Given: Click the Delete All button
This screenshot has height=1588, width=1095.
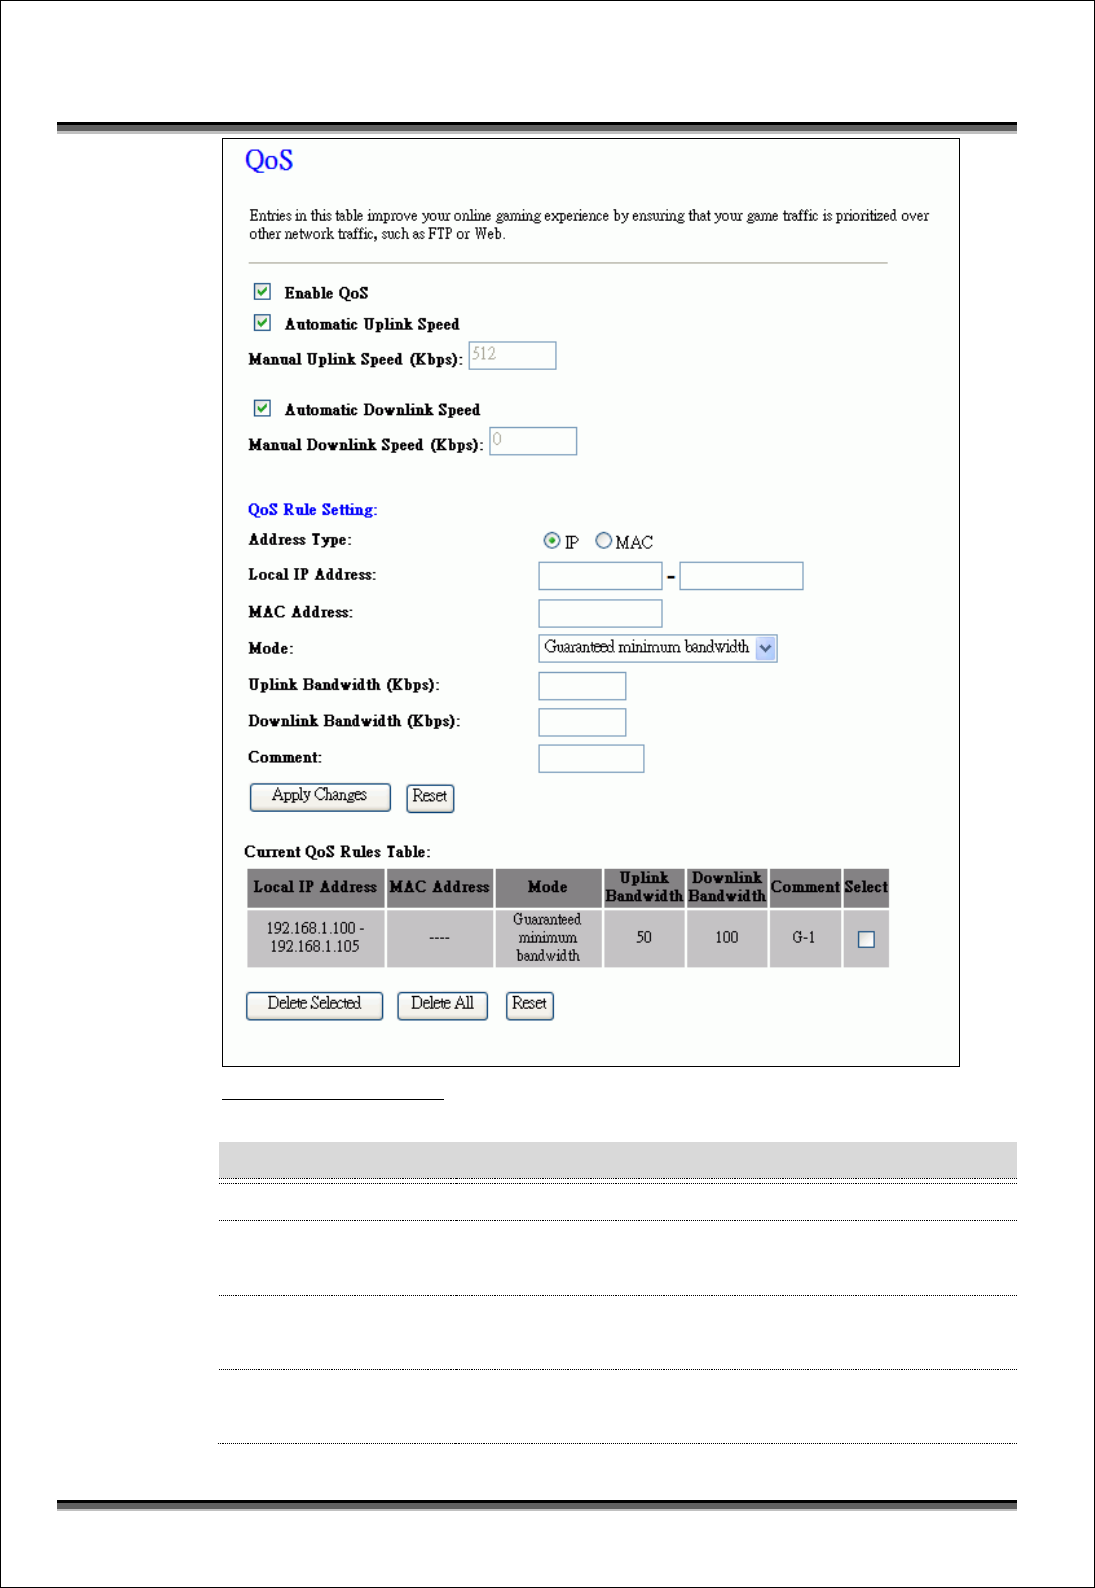Looking at the screenshot, I should [x=442, y=1005].
